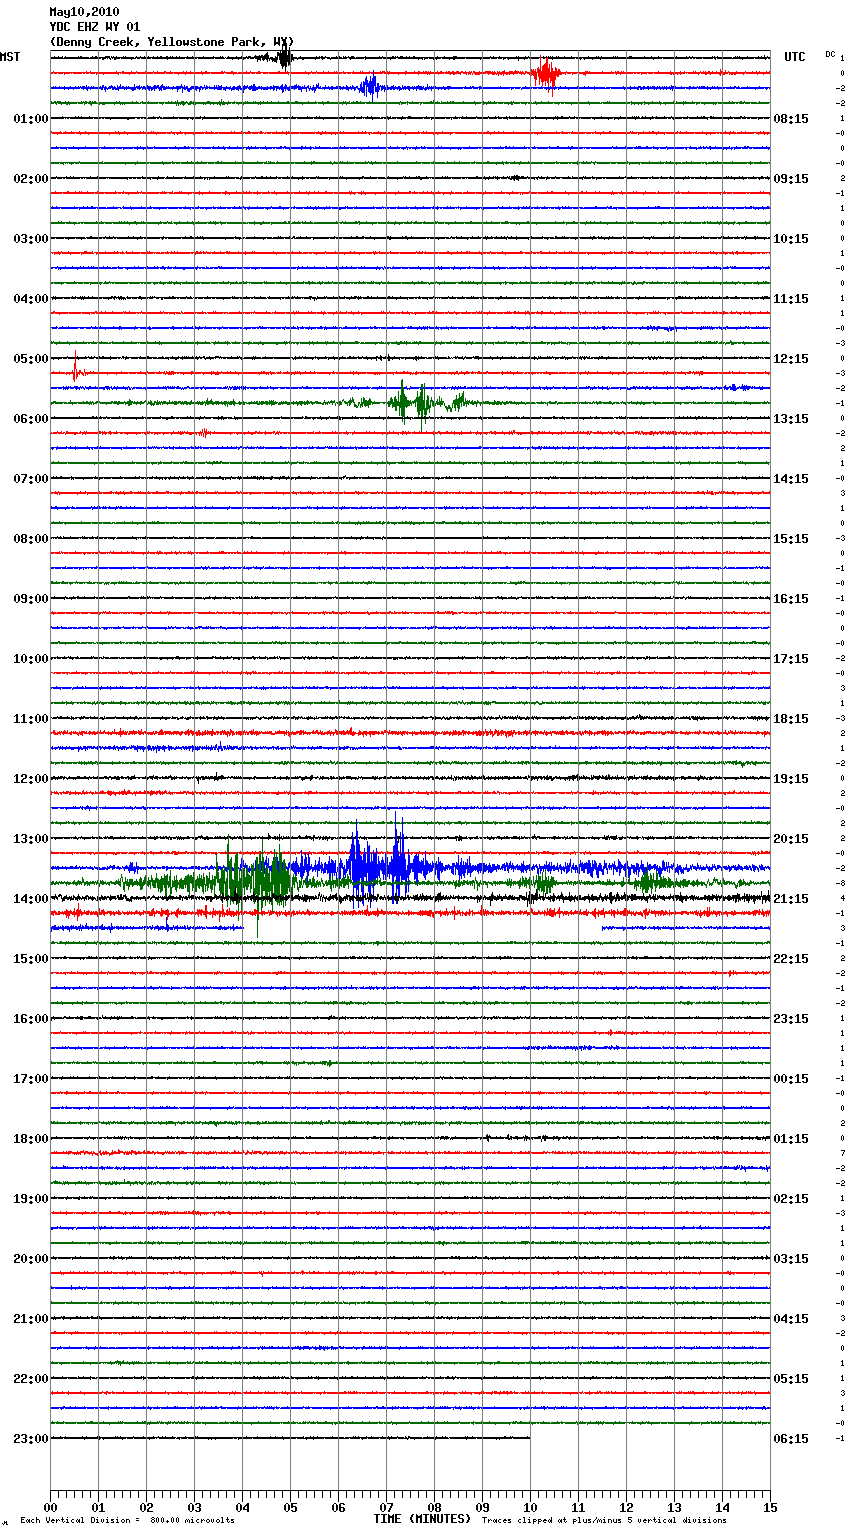The height and width of the screenshot is (1534, 850).
Task: Click the red seismic burst near minute 10
Action: click(x=545, y=74)
